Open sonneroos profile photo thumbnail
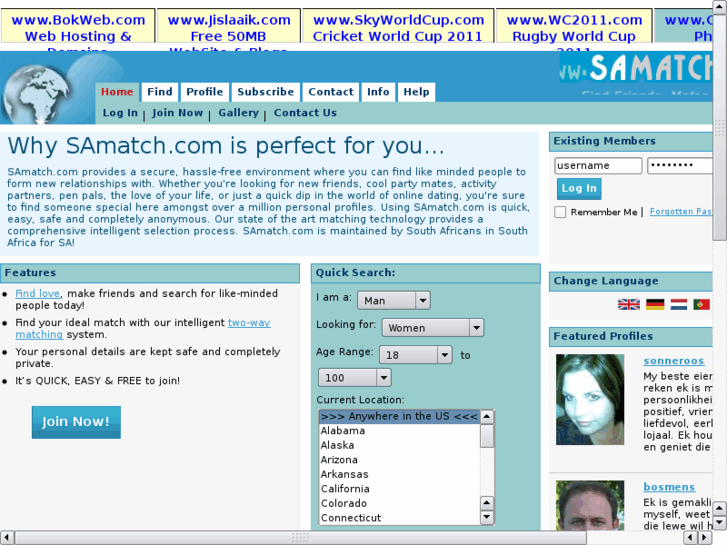The height and width of the screenshot is (545, 727). coord(590,400)
